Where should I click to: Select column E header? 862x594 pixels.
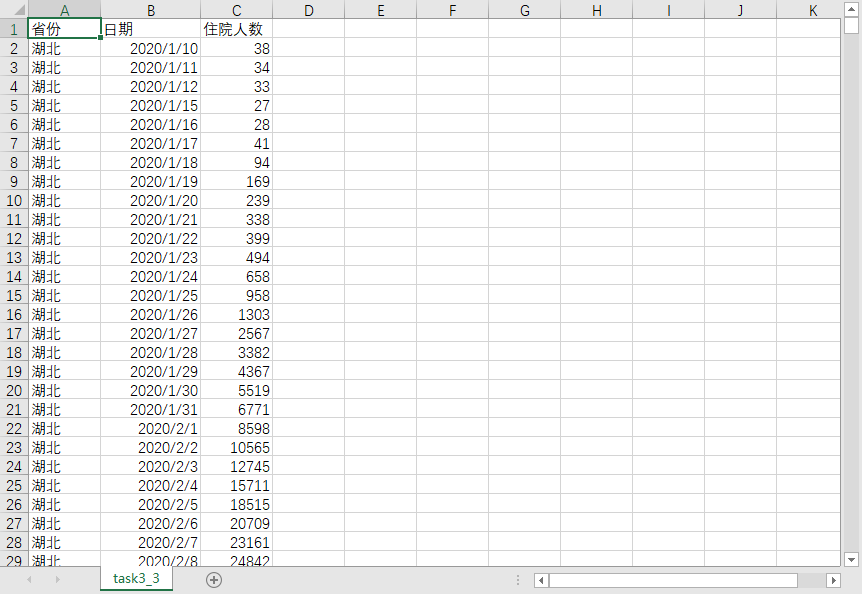click(380, 10)
